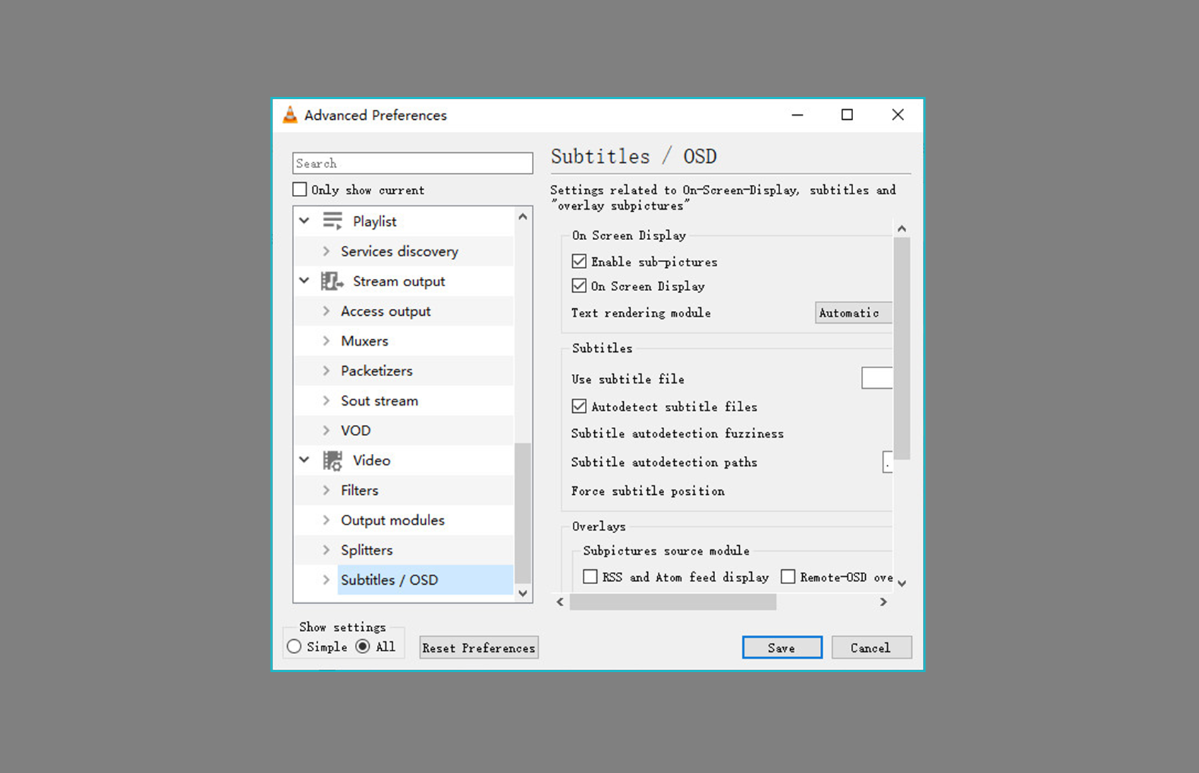Click the horizontal scroll left arrow
This screenshot has width=1199, height=773.
(561, 602)
